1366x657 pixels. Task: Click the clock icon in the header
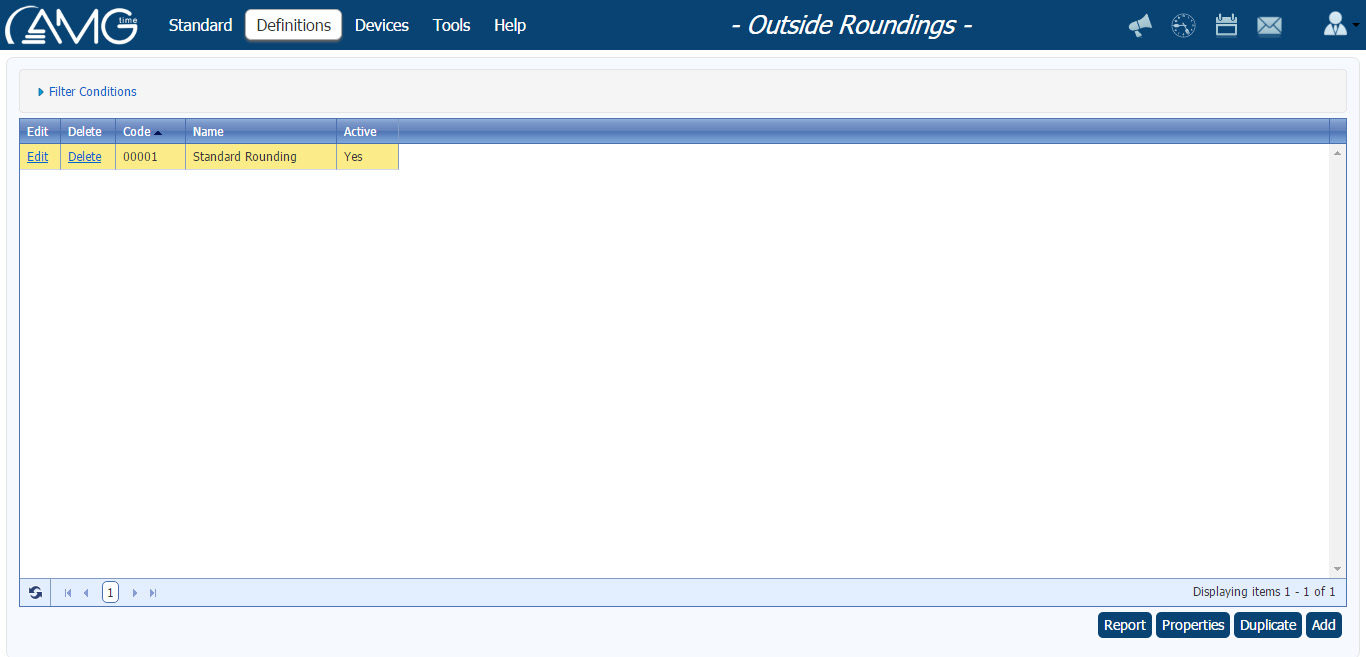tap(1183, 25)
